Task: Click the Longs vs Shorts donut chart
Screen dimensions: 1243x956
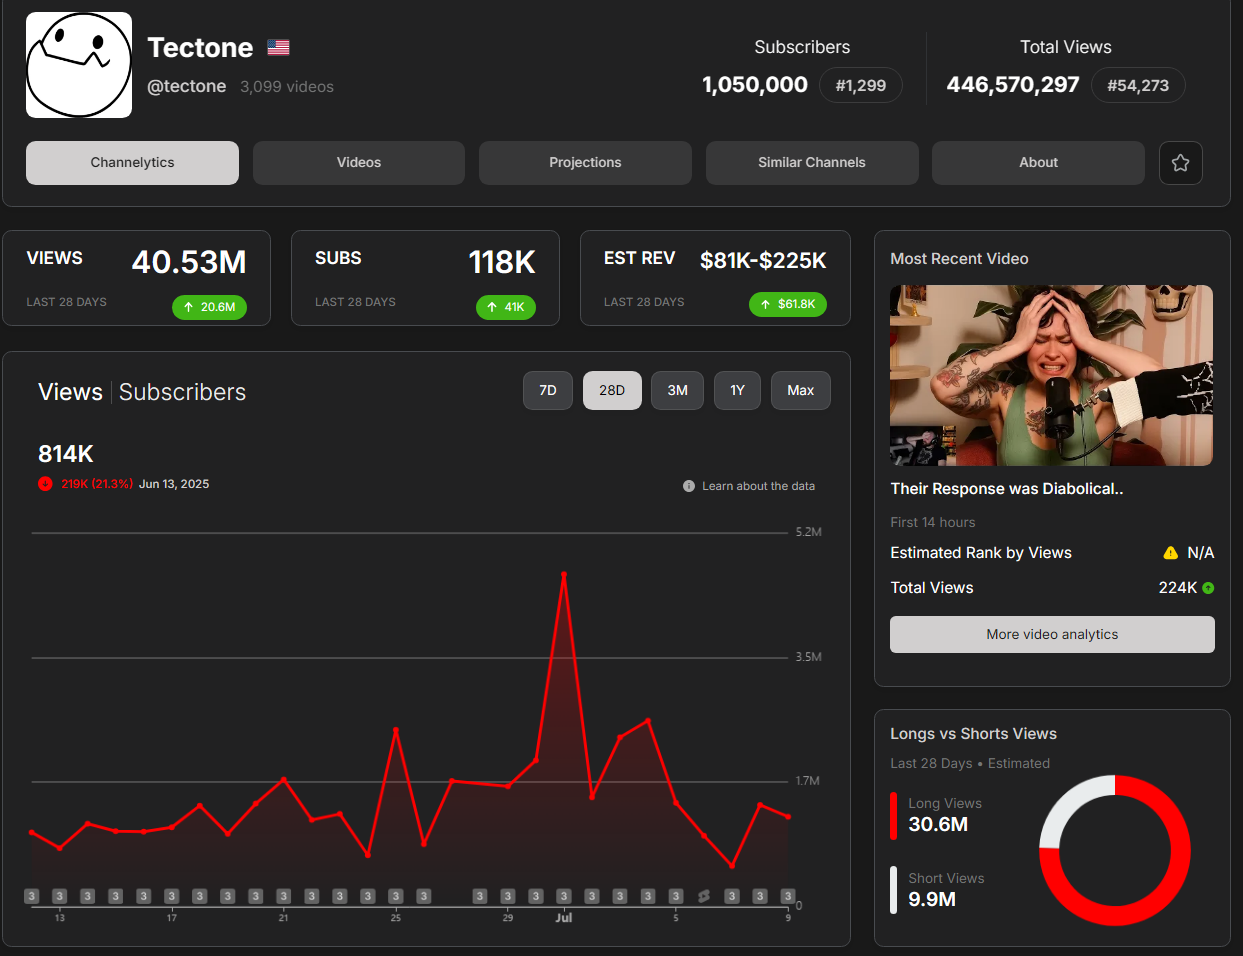Action: tap(1115, 850)
